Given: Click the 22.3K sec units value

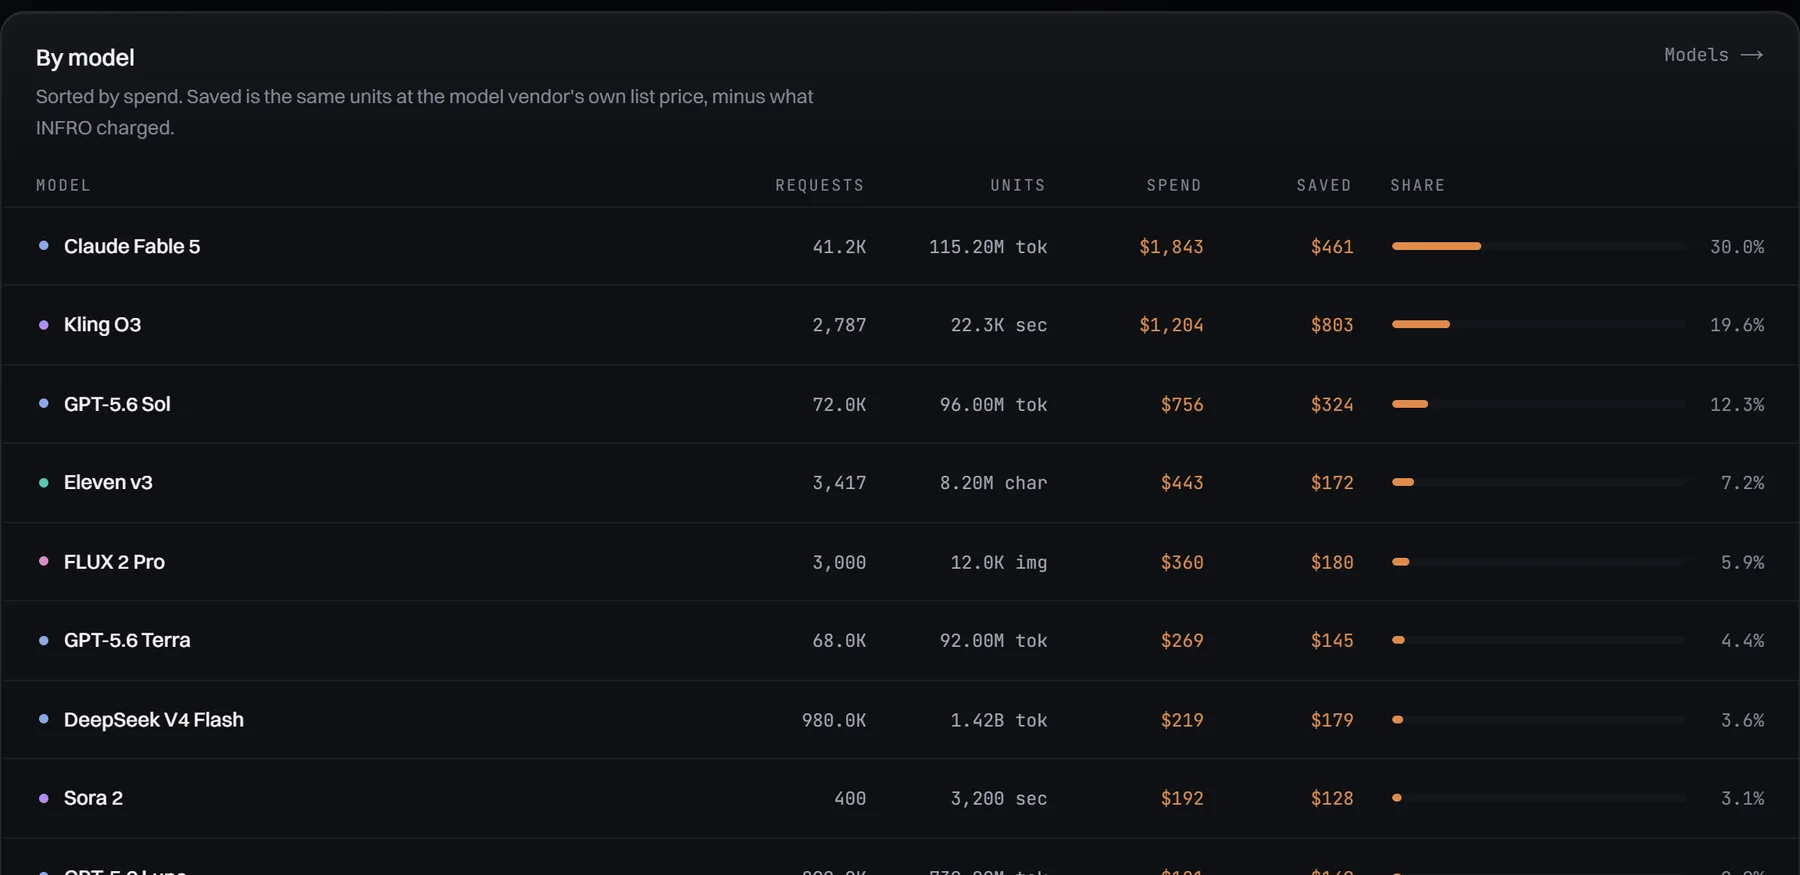Looking at the screenshot, I should coord(999,325).
